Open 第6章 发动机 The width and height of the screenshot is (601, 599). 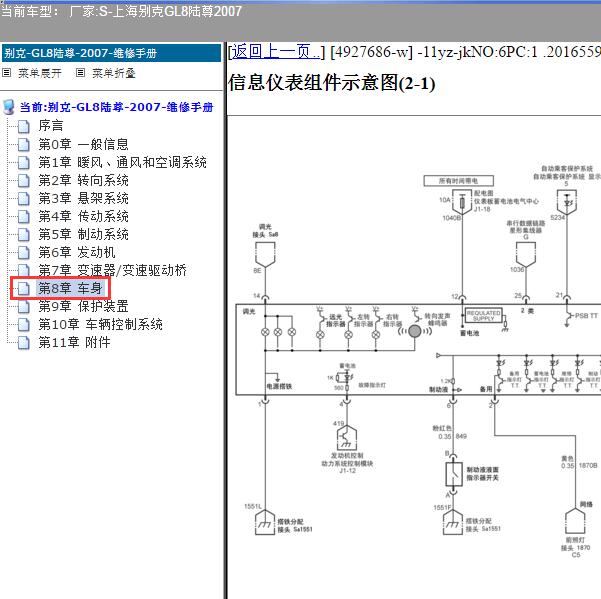pos(77,253)
